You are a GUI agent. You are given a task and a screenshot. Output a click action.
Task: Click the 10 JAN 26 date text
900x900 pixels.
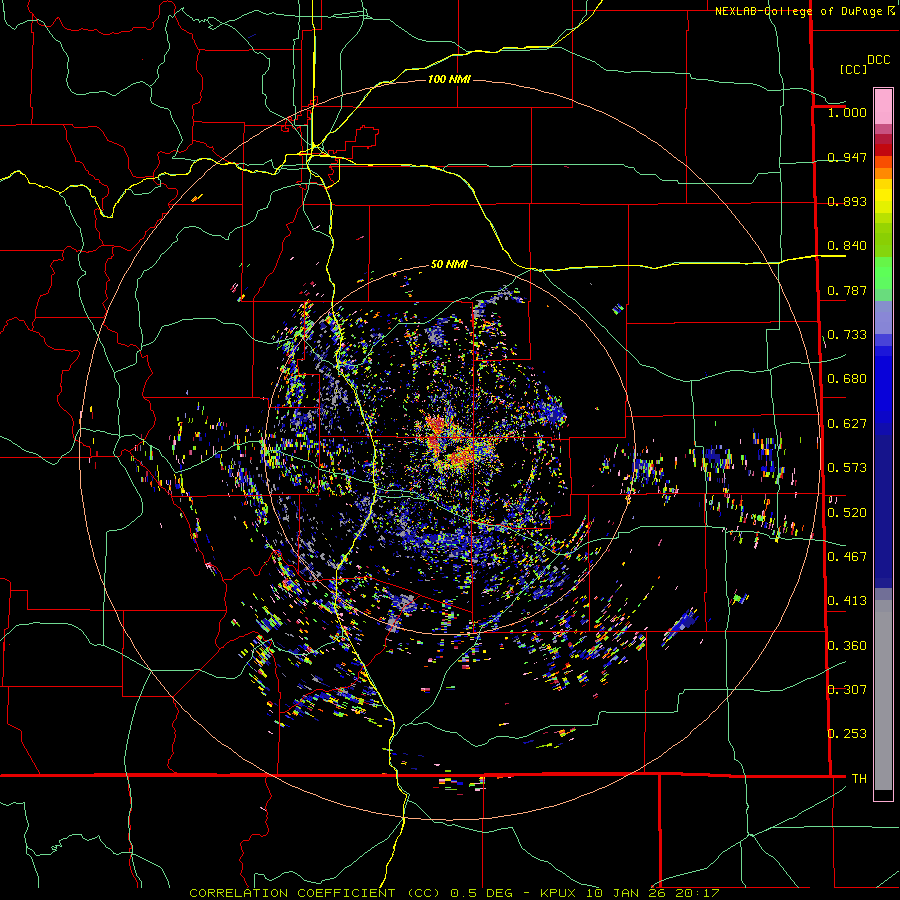626,893
